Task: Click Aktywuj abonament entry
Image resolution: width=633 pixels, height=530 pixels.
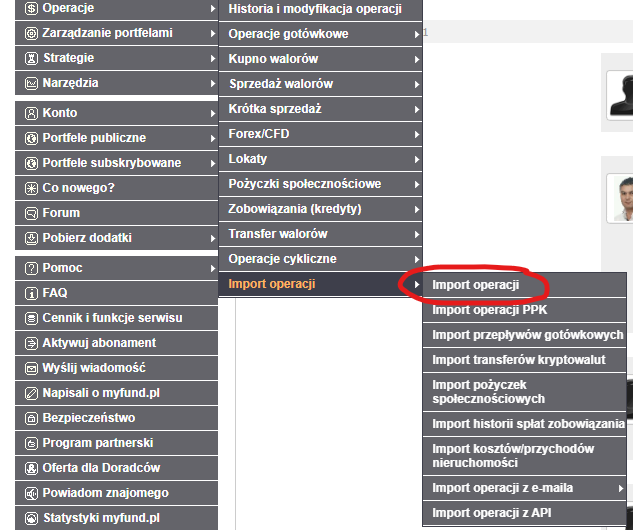Action: [x=99, y=344]
